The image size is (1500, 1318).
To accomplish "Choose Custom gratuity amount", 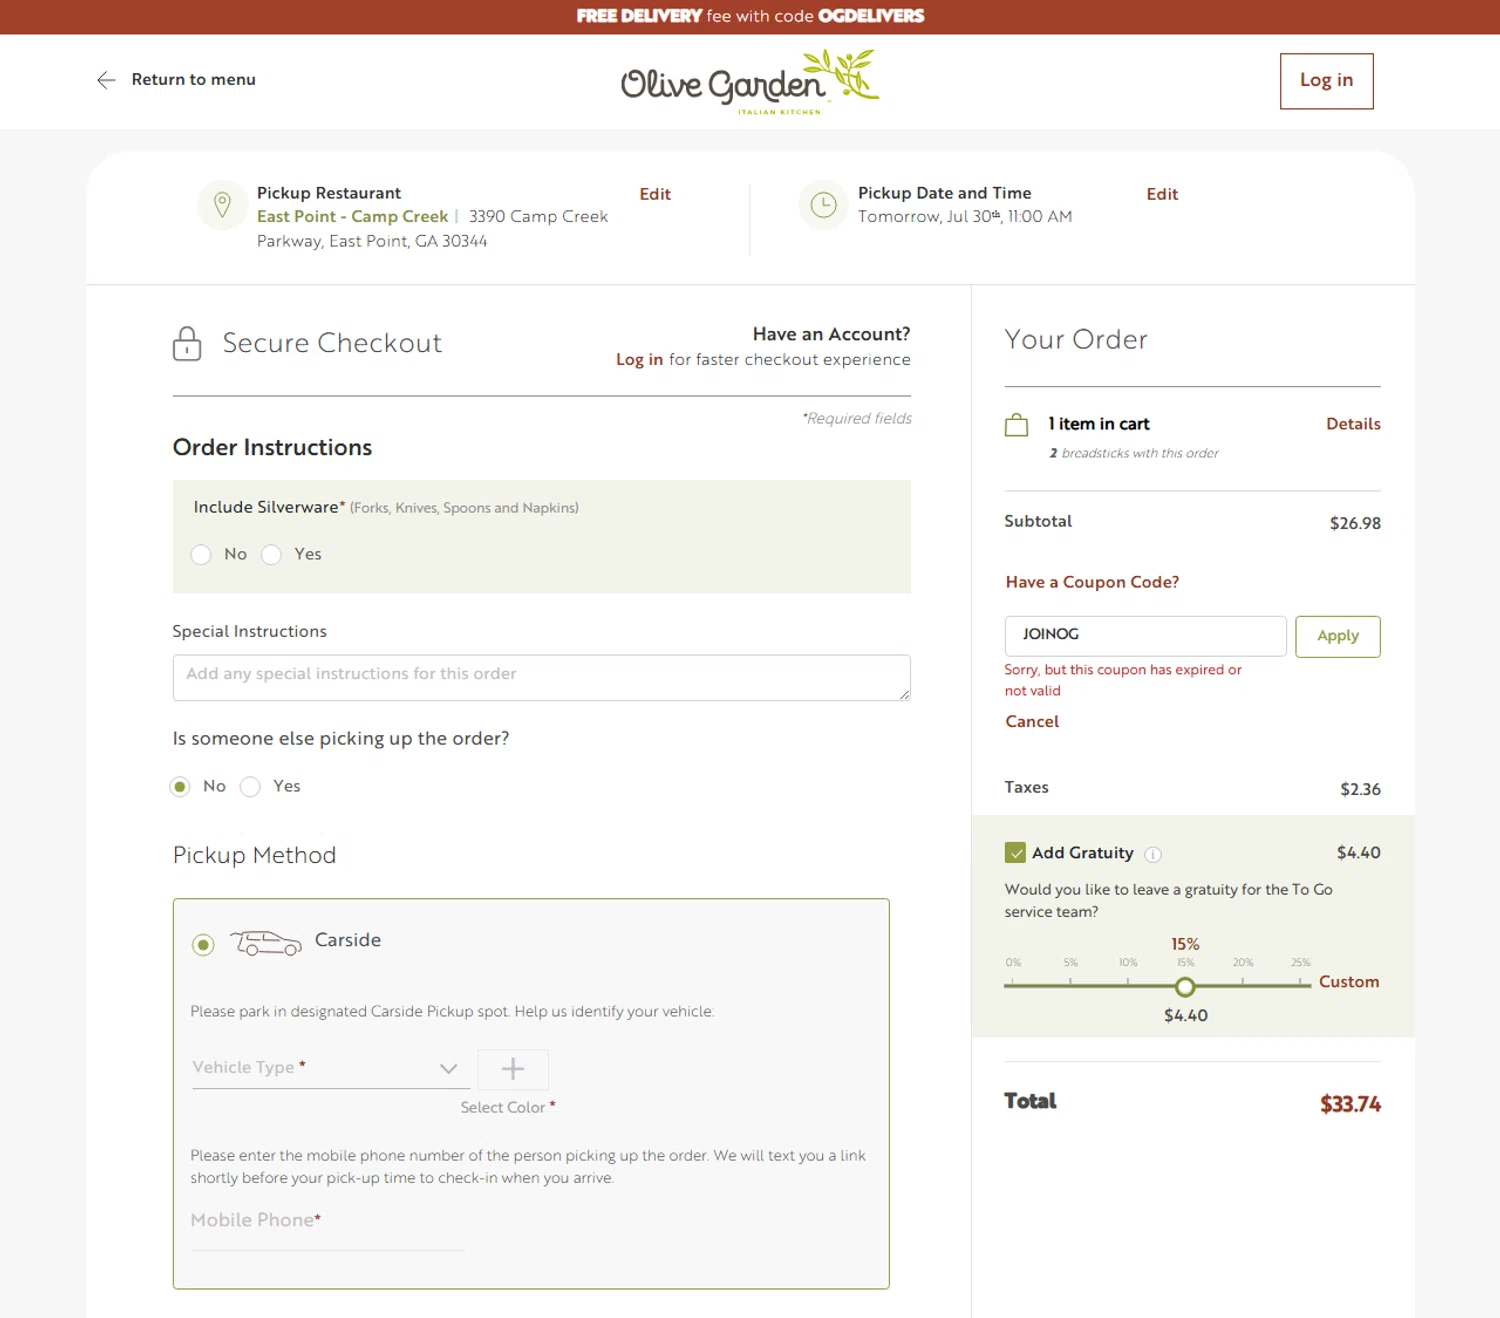I will pos(1348,982).
